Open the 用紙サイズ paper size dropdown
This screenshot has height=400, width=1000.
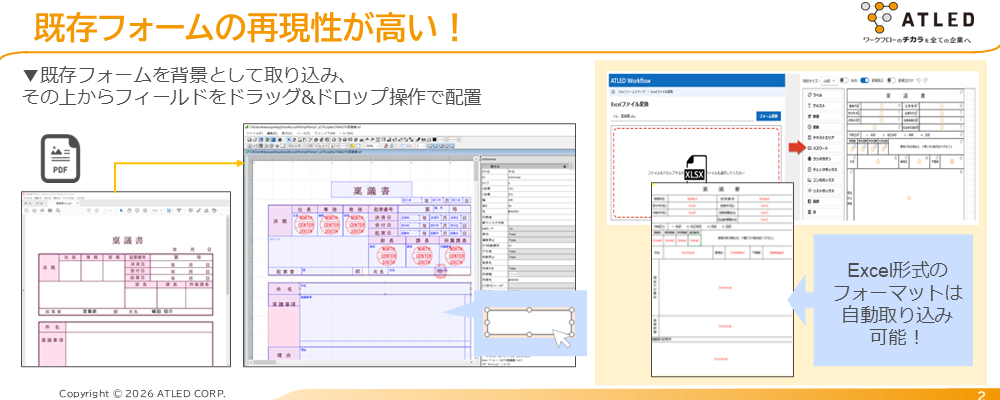click(x=829, y=80)
